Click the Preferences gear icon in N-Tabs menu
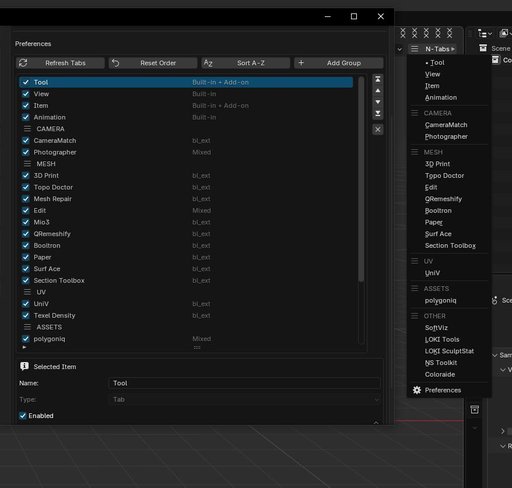This screenshot has width=512, height=488. click(417, 390)
